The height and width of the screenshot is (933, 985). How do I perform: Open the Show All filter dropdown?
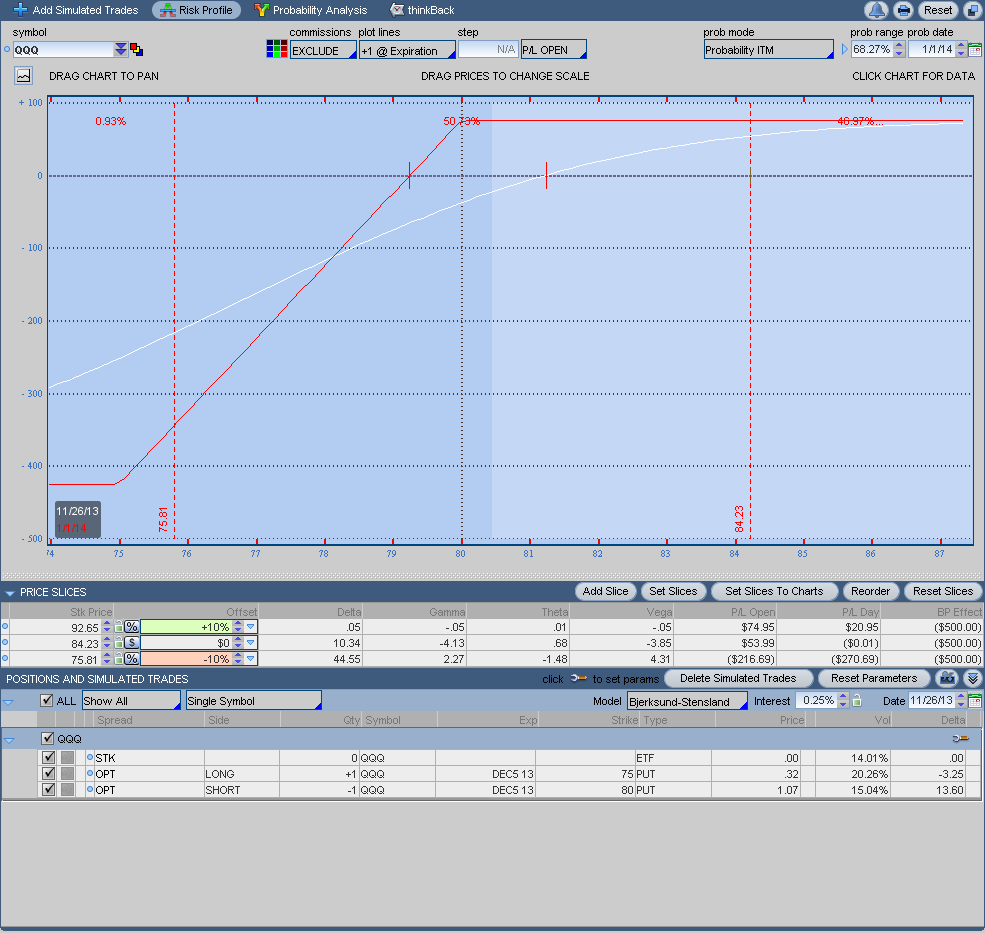tap(131, 701)
